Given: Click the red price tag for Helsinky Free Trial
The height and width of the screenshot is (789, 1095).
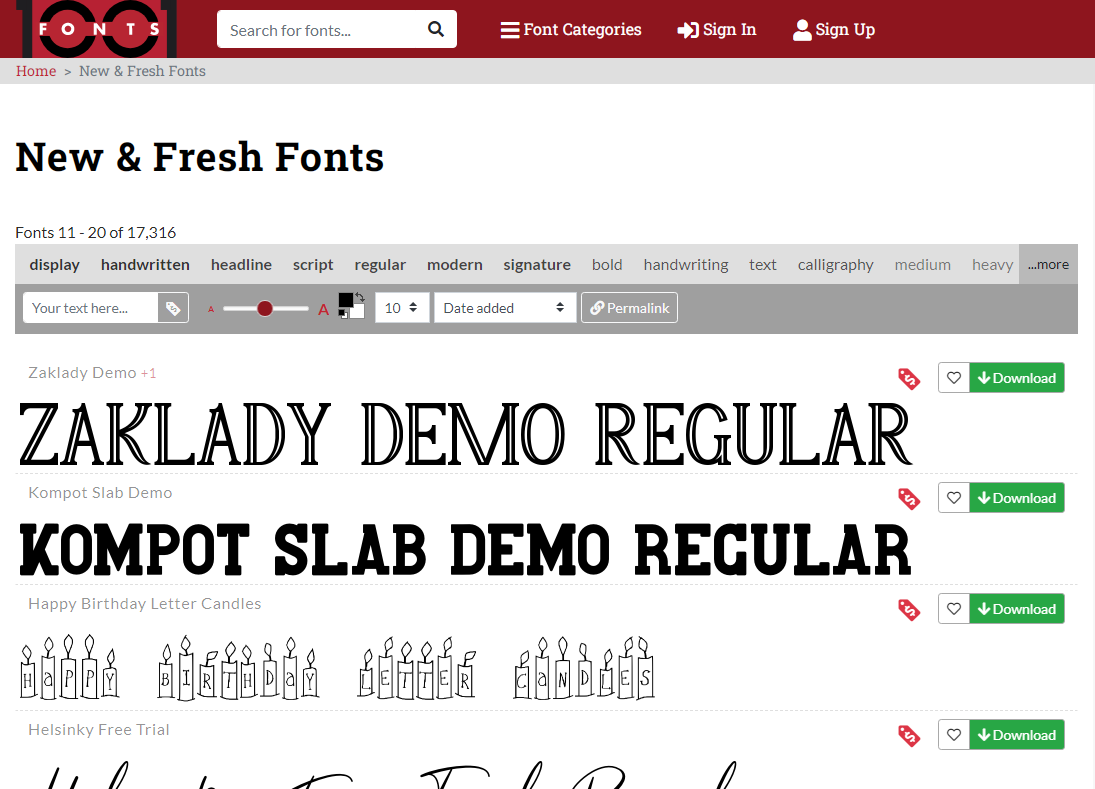Looking at the screenshot, I should pyautogui.click(x=908, y=736).
